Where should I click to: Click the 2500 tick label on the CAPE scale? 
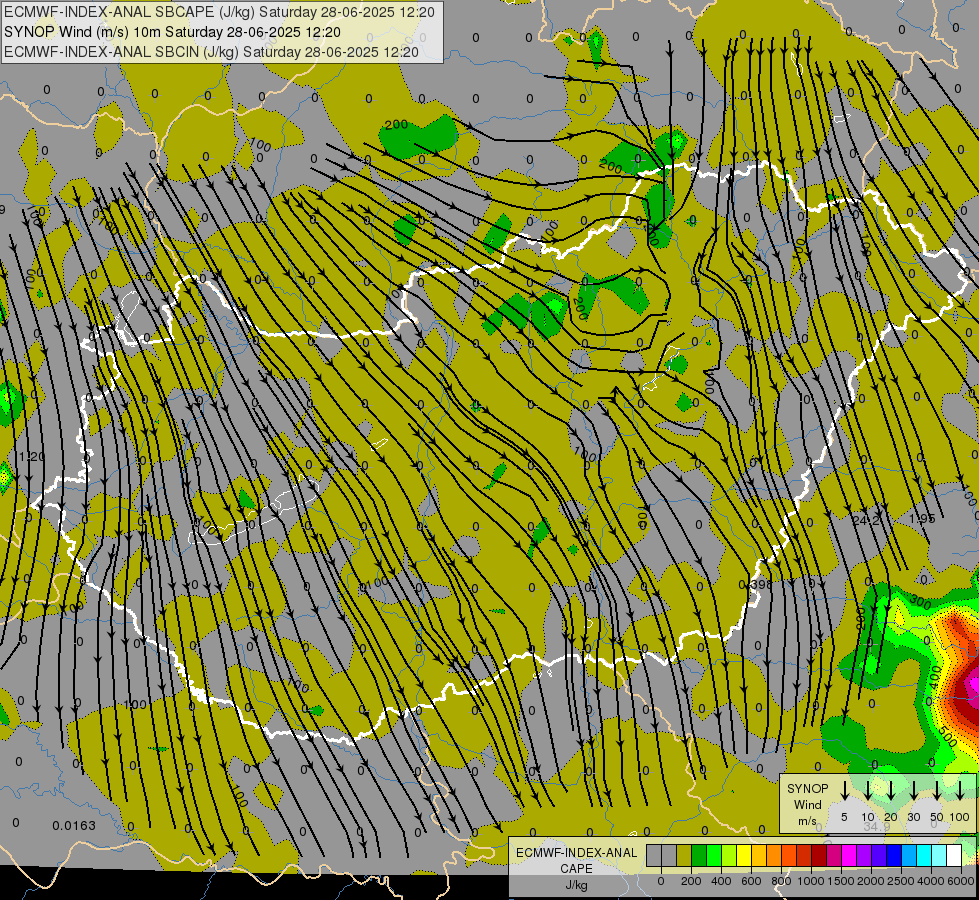pos(901,881)
